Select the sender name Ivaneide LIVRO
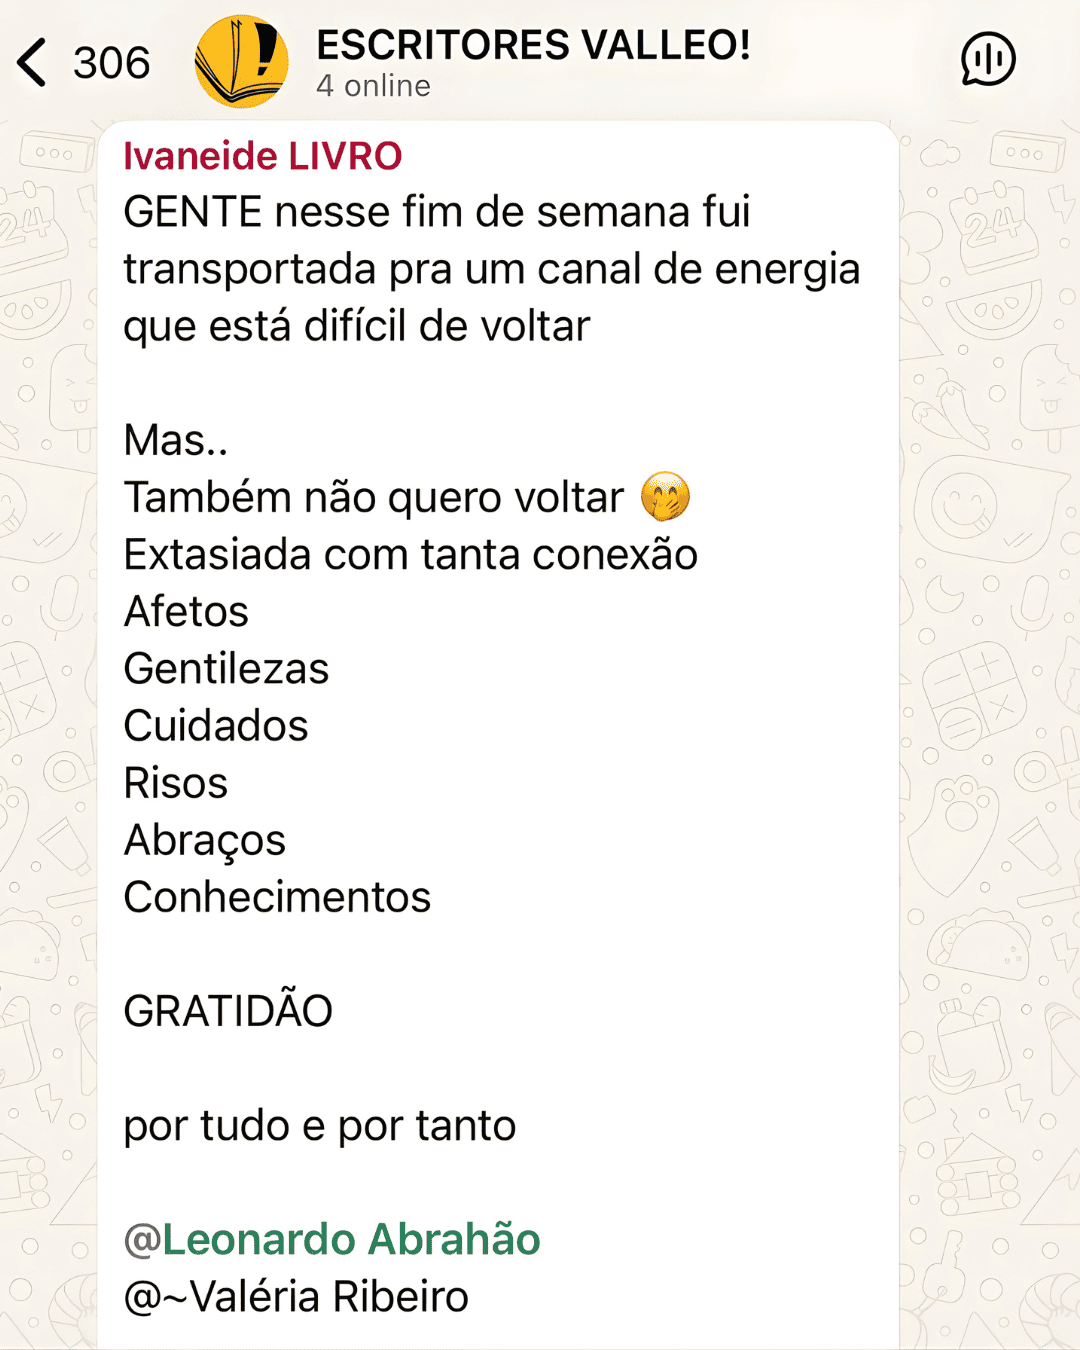 click(x=262, y=156)
